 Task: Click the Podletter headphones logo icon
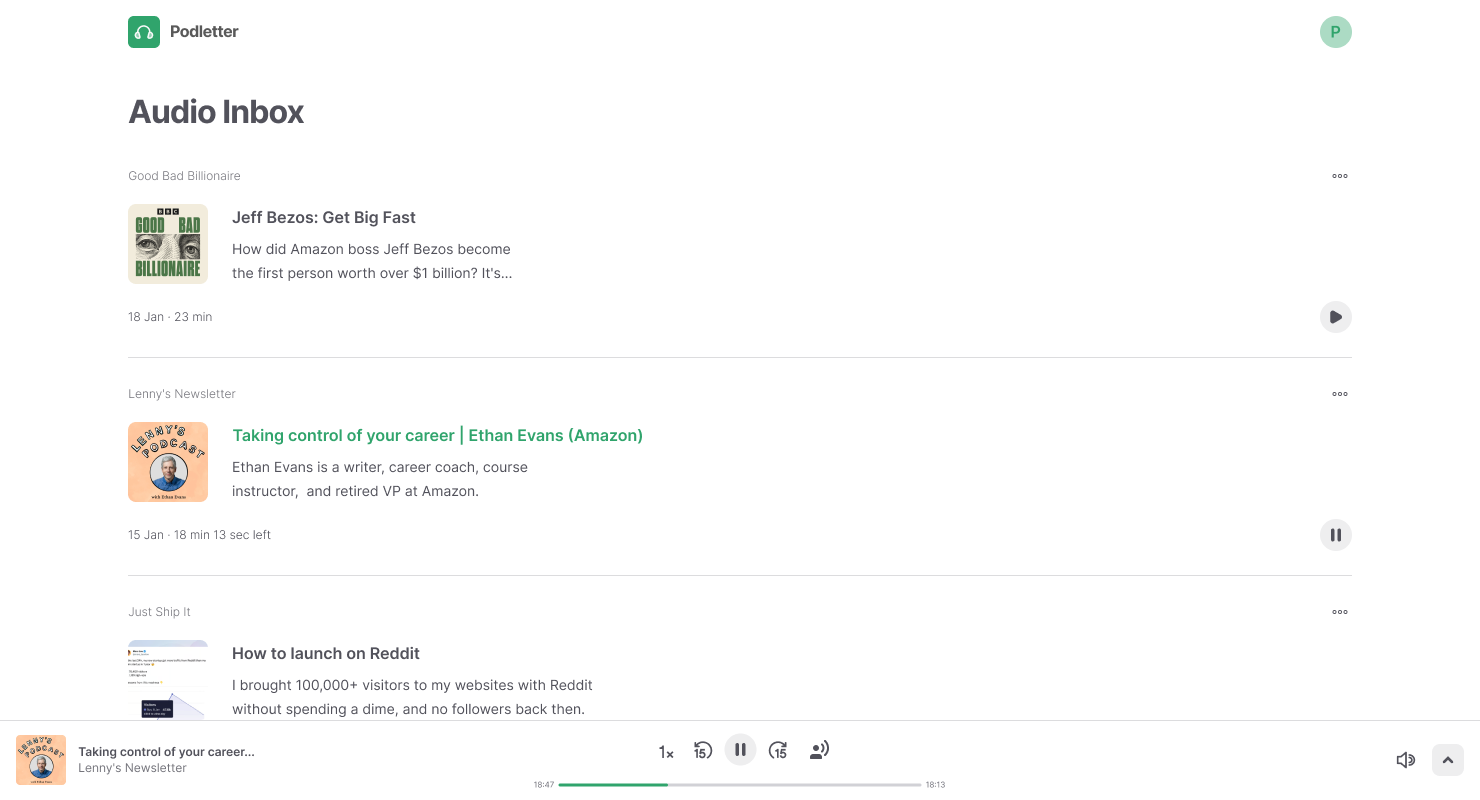tap(144, 32)
